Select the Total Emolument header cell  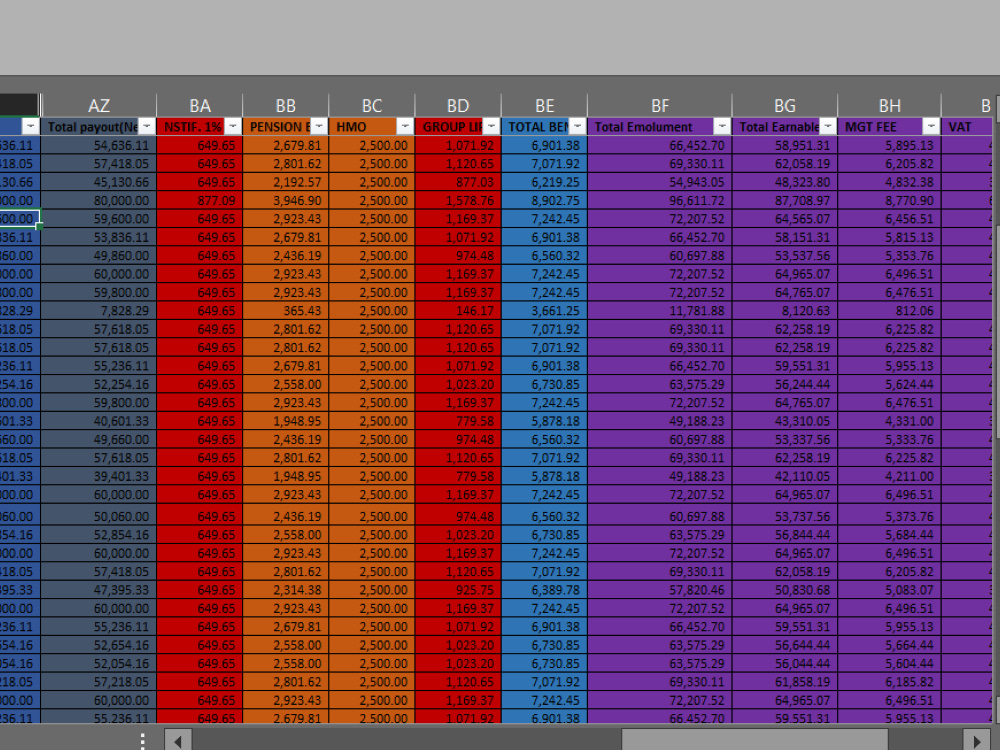point(659,127)
